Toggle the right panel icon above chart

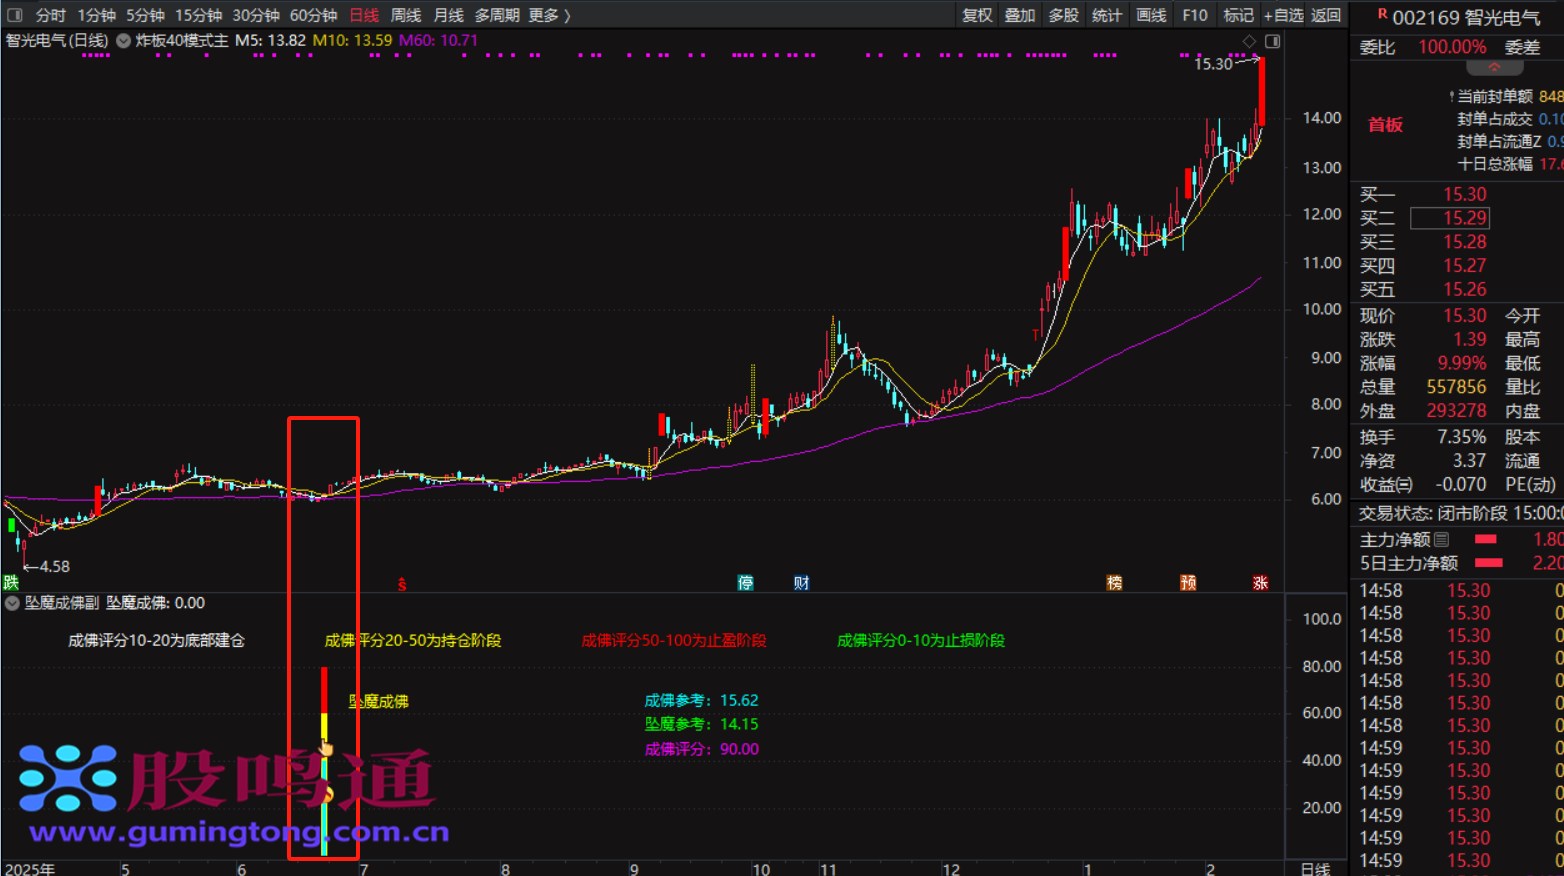point(1272,41)
